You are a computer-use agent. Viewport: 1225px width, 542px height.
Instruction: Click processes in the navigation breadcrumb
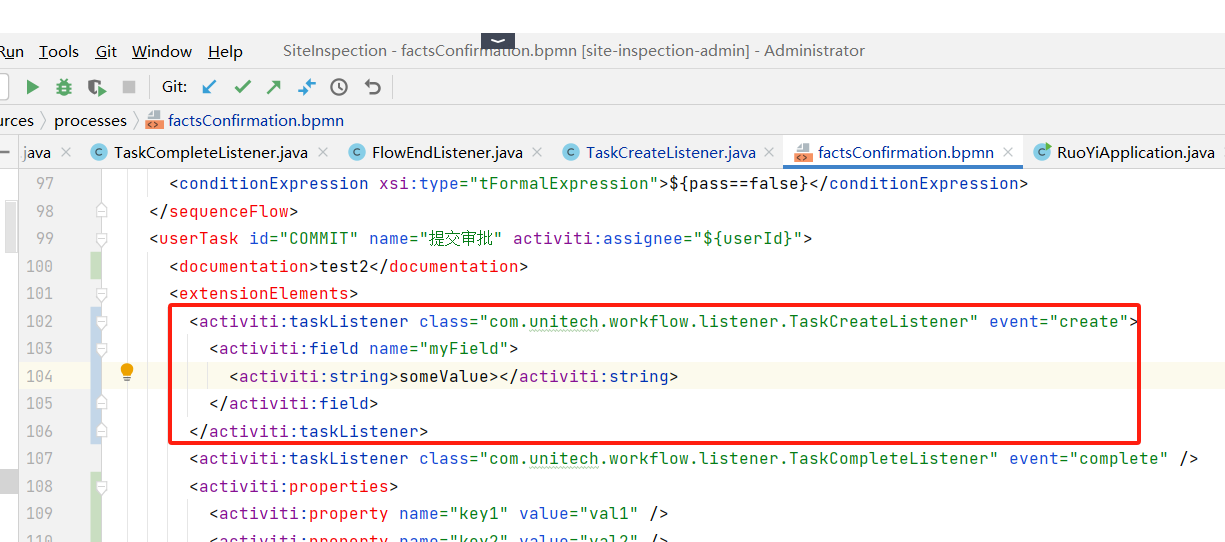91,120
